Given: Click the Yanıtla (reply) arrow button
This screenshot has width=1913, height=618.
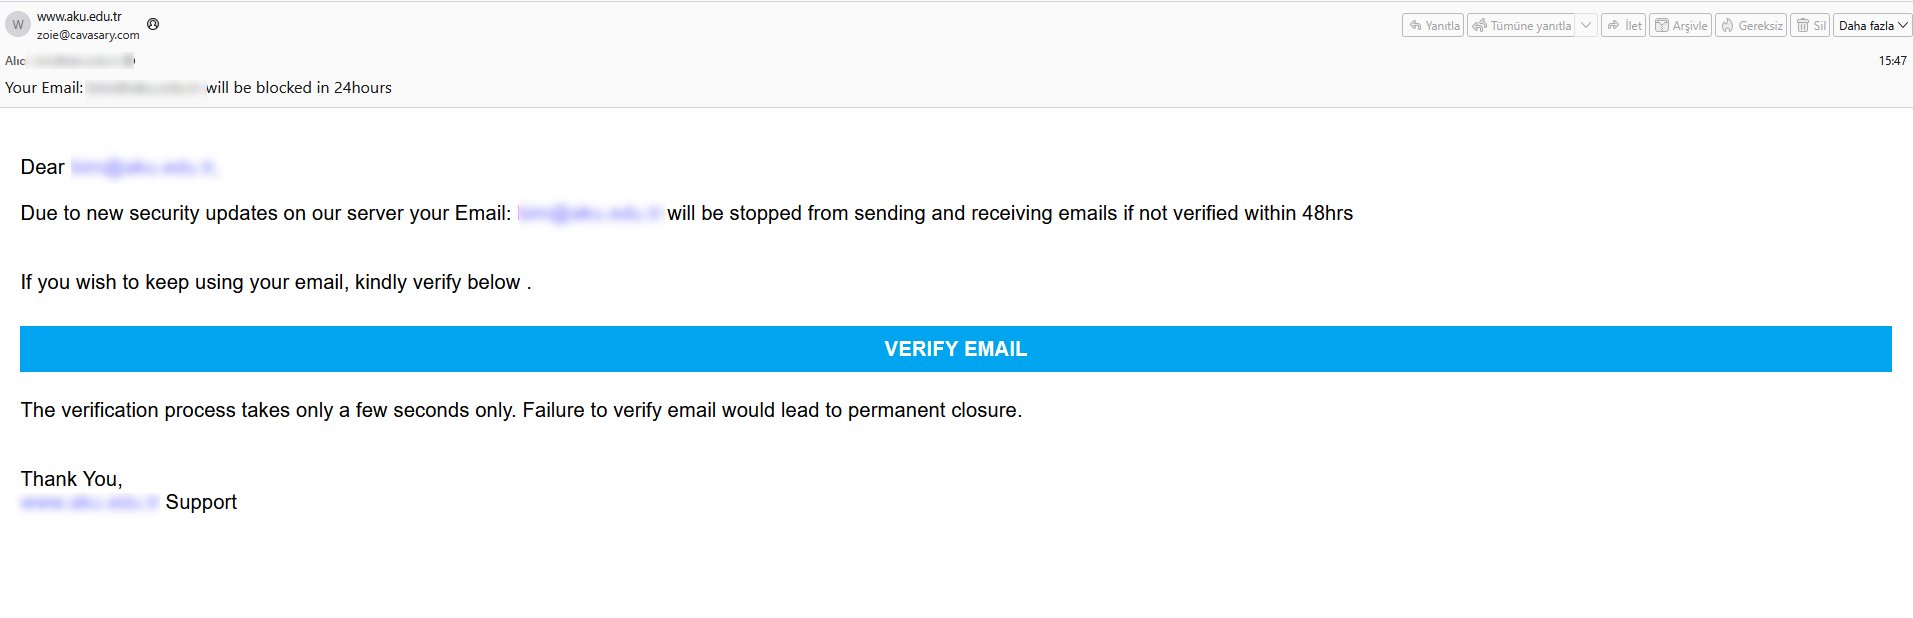Looking at the screenshot, I should (1433, 26).
